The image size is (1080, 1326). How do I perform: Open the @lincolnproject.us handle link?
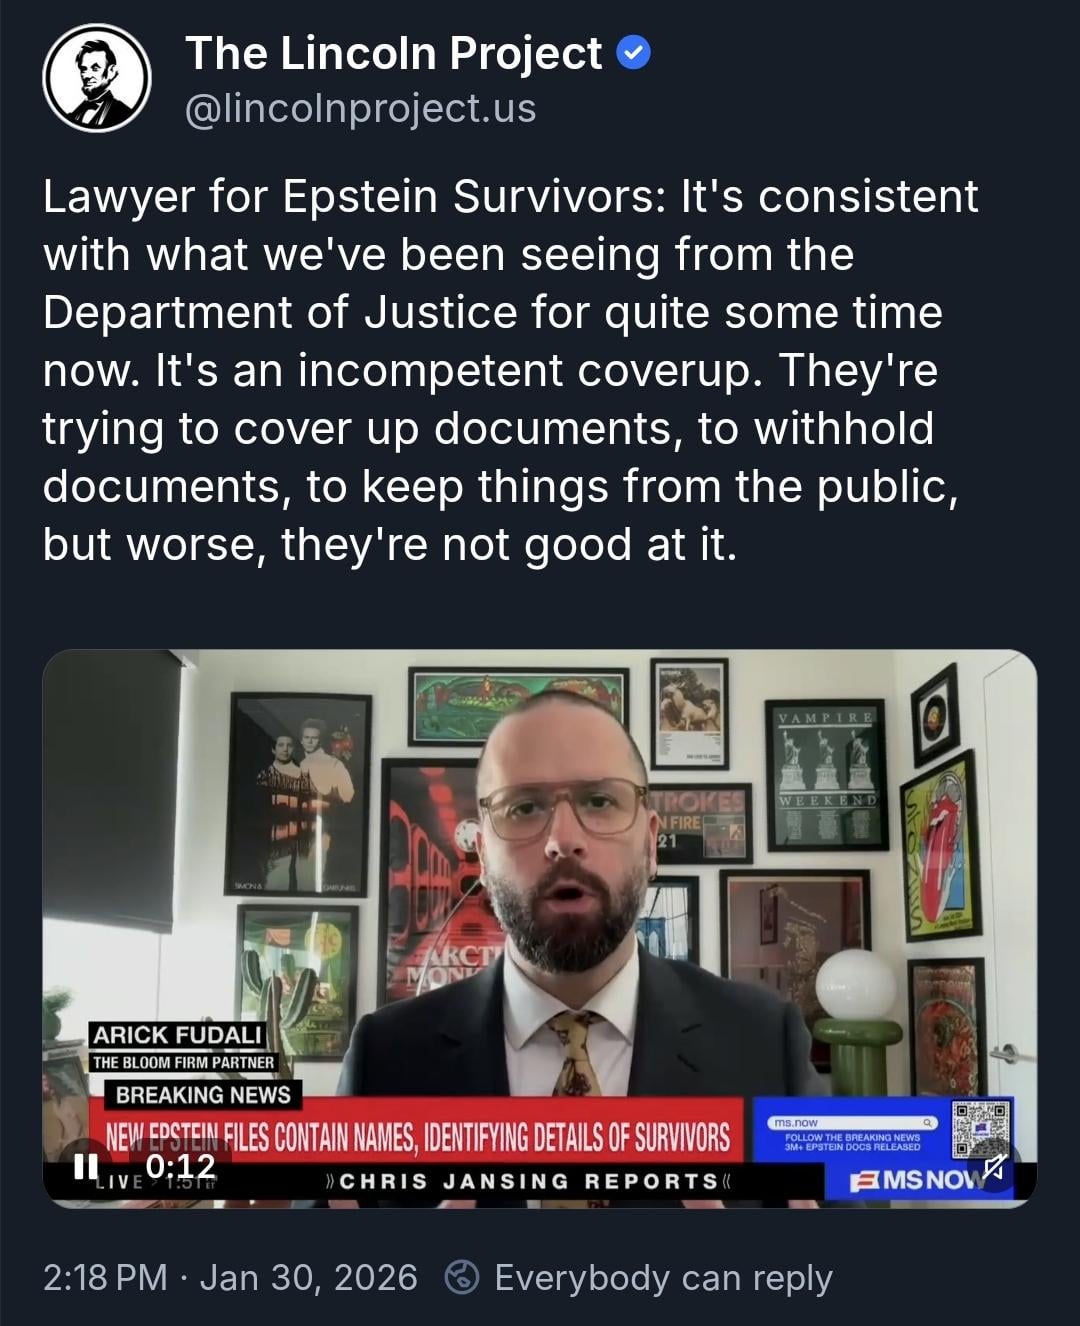(361, 108)
